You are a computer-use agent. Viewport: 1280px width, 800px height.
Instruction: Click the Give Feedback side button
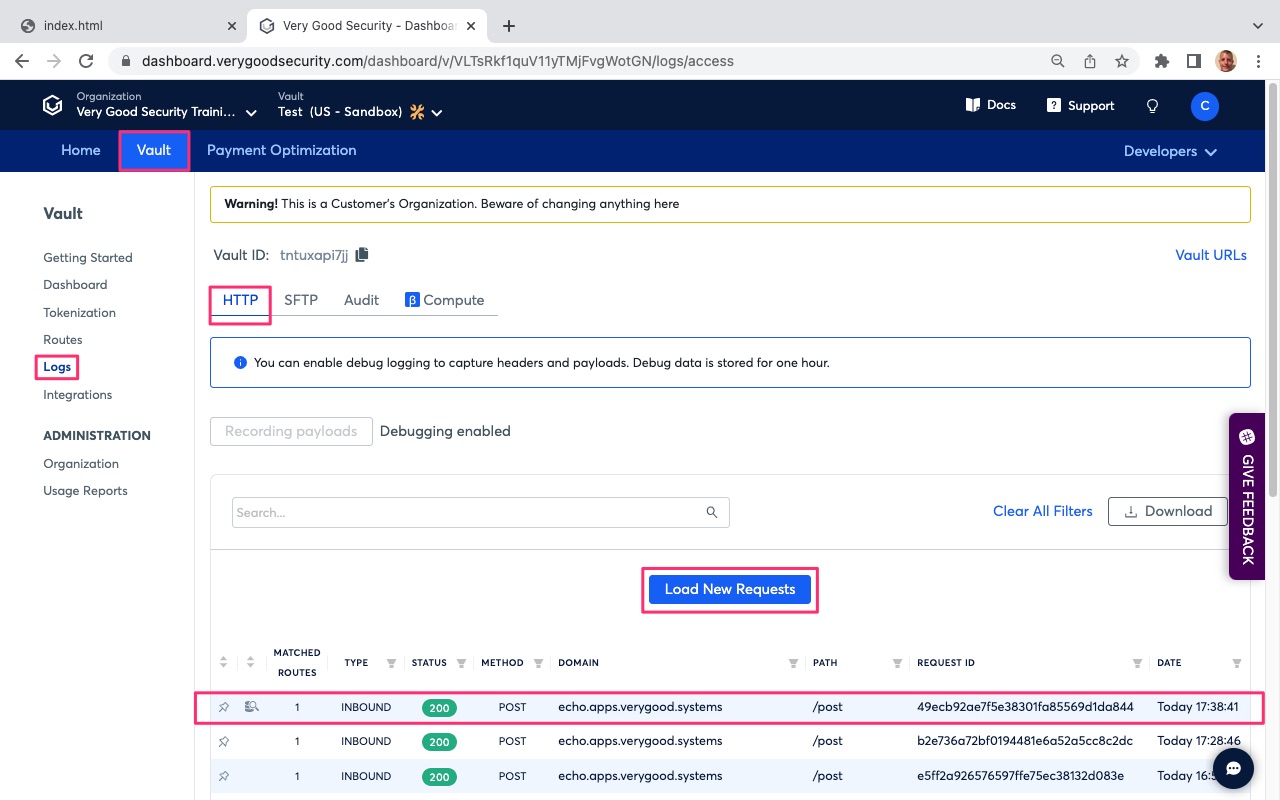click(x=1247, y=496)
